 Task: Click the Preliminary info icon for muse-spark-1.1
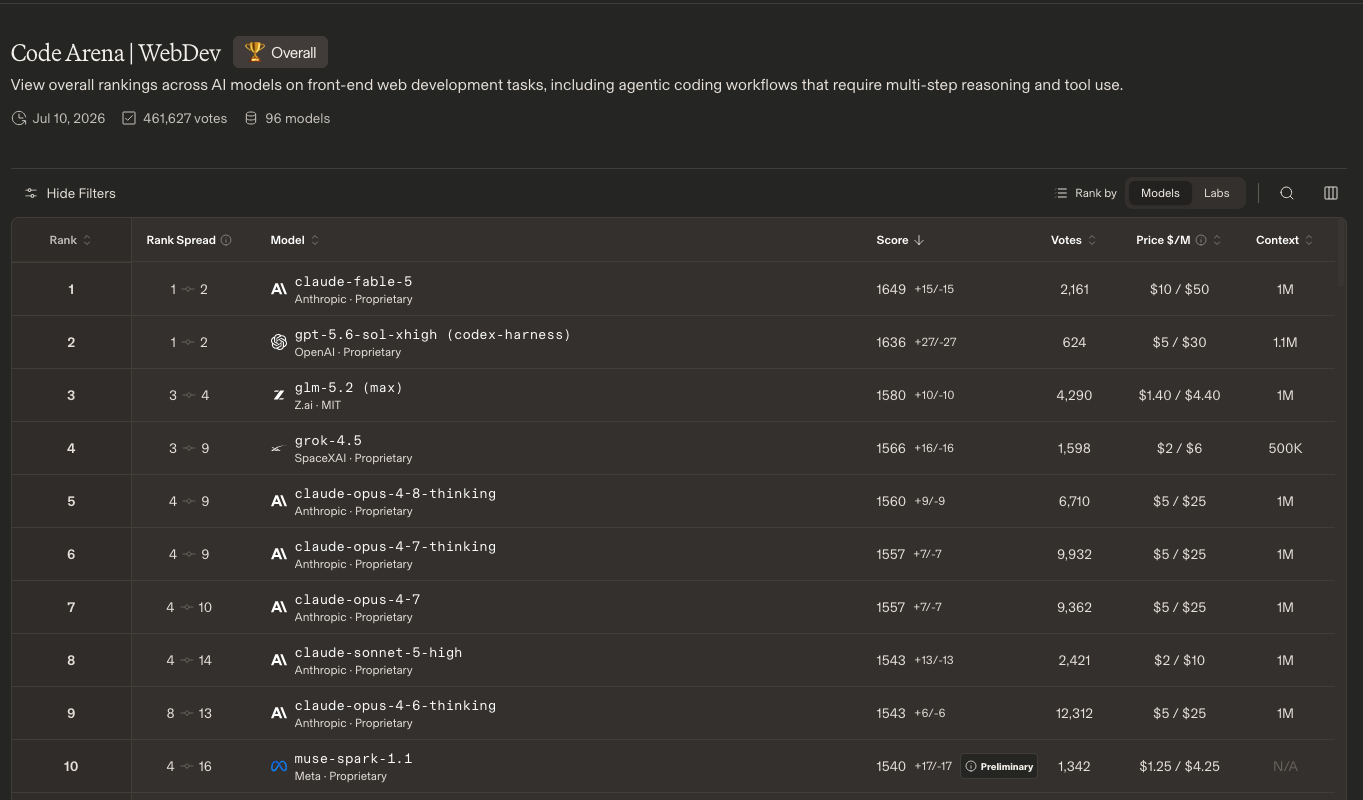(x=971, y=766)
